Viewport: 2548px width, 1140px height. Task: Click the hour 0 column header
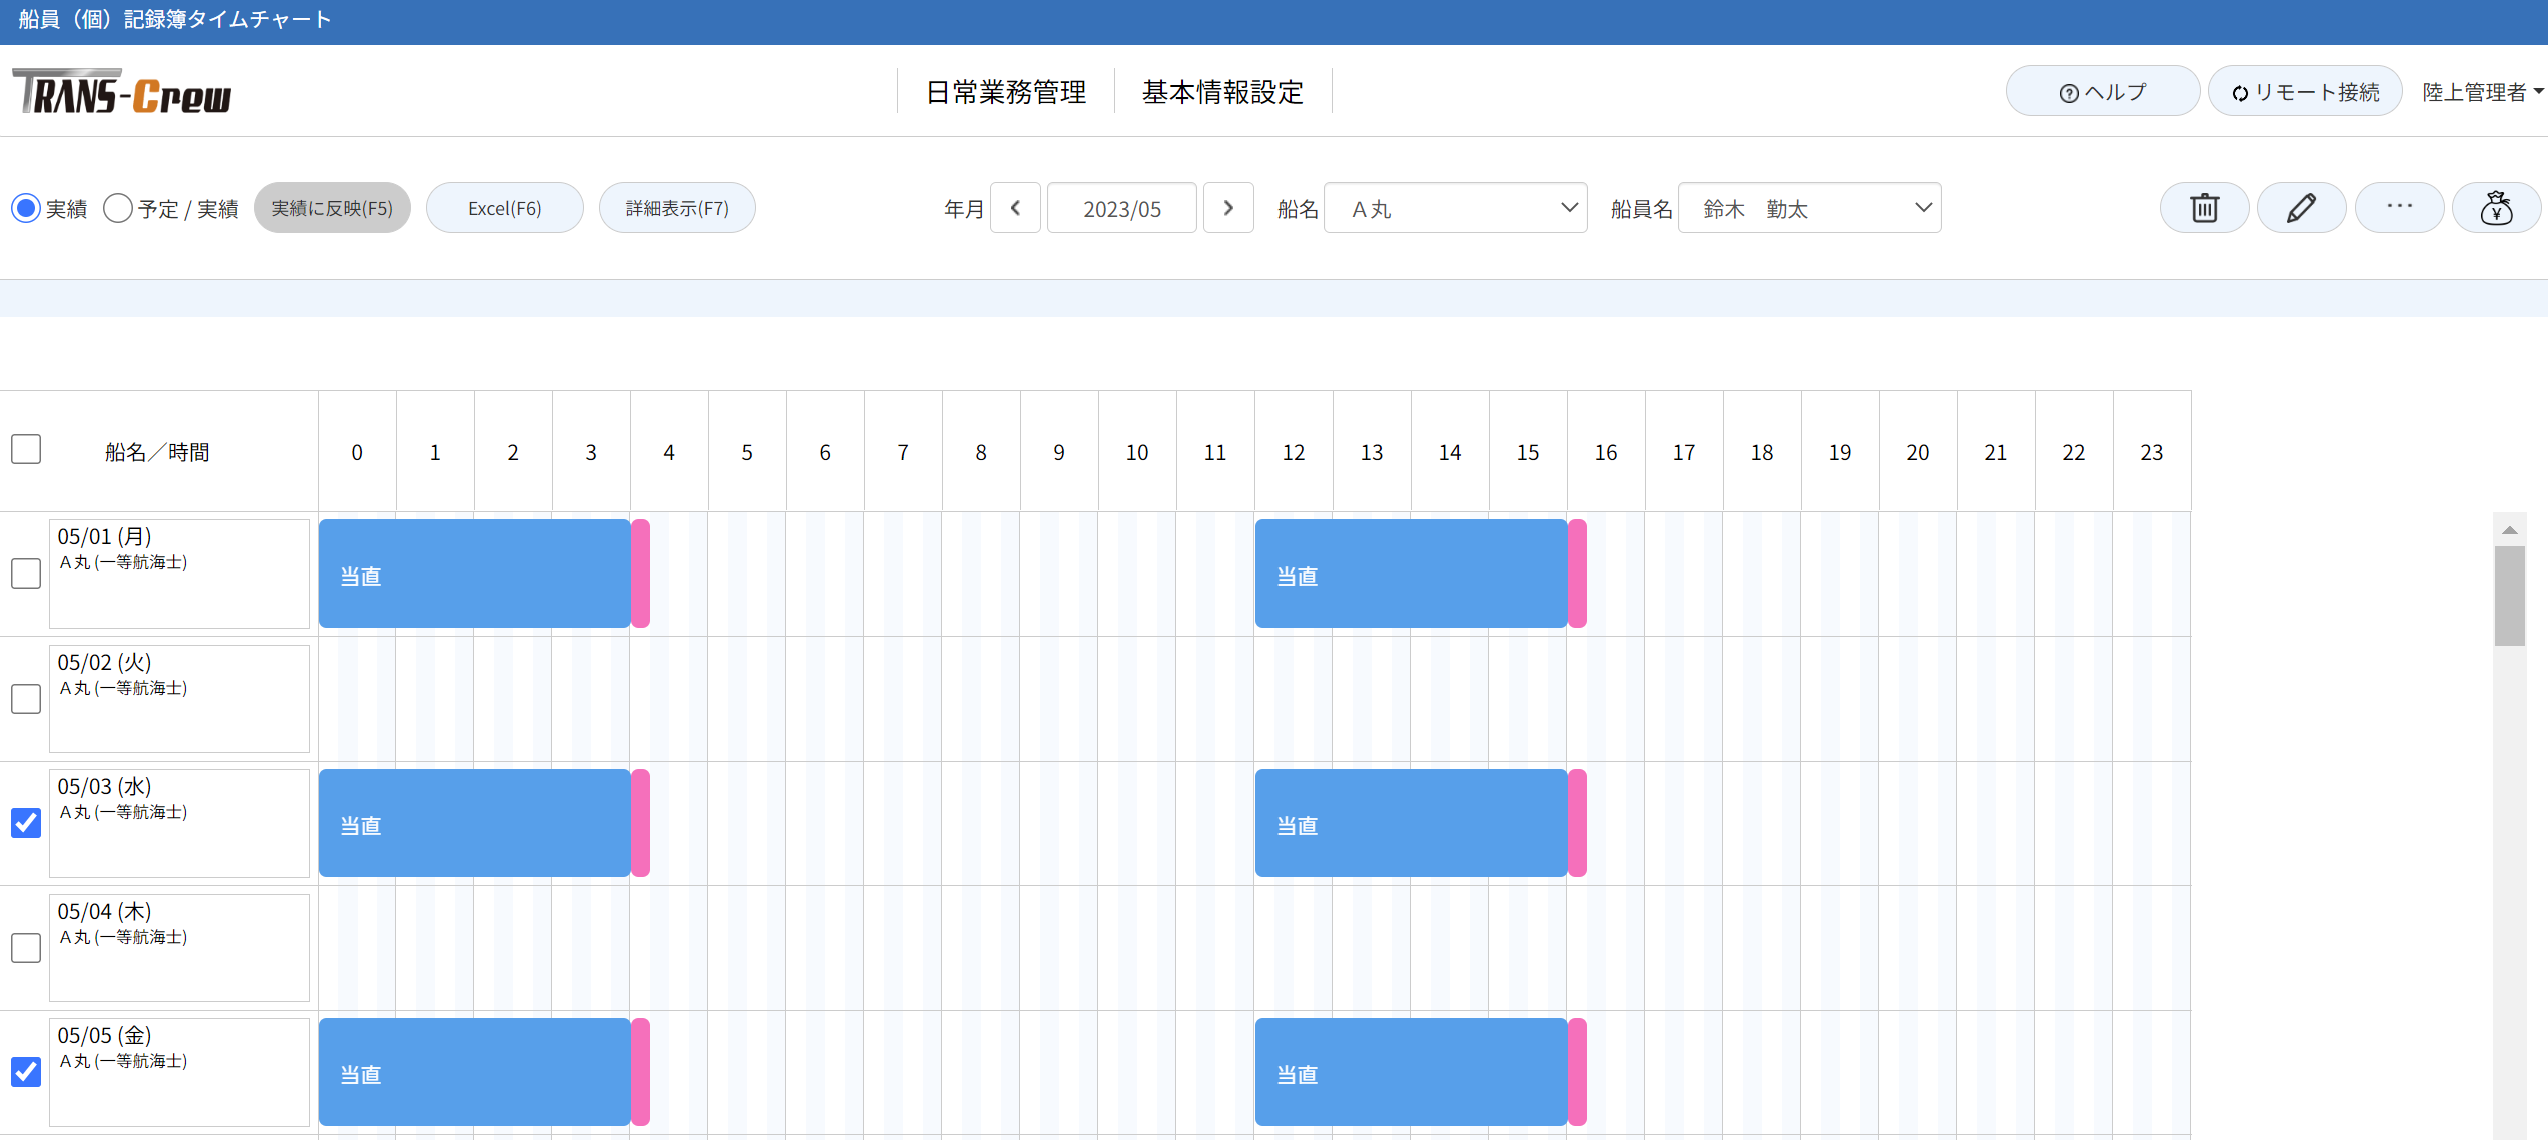point(357,452)
